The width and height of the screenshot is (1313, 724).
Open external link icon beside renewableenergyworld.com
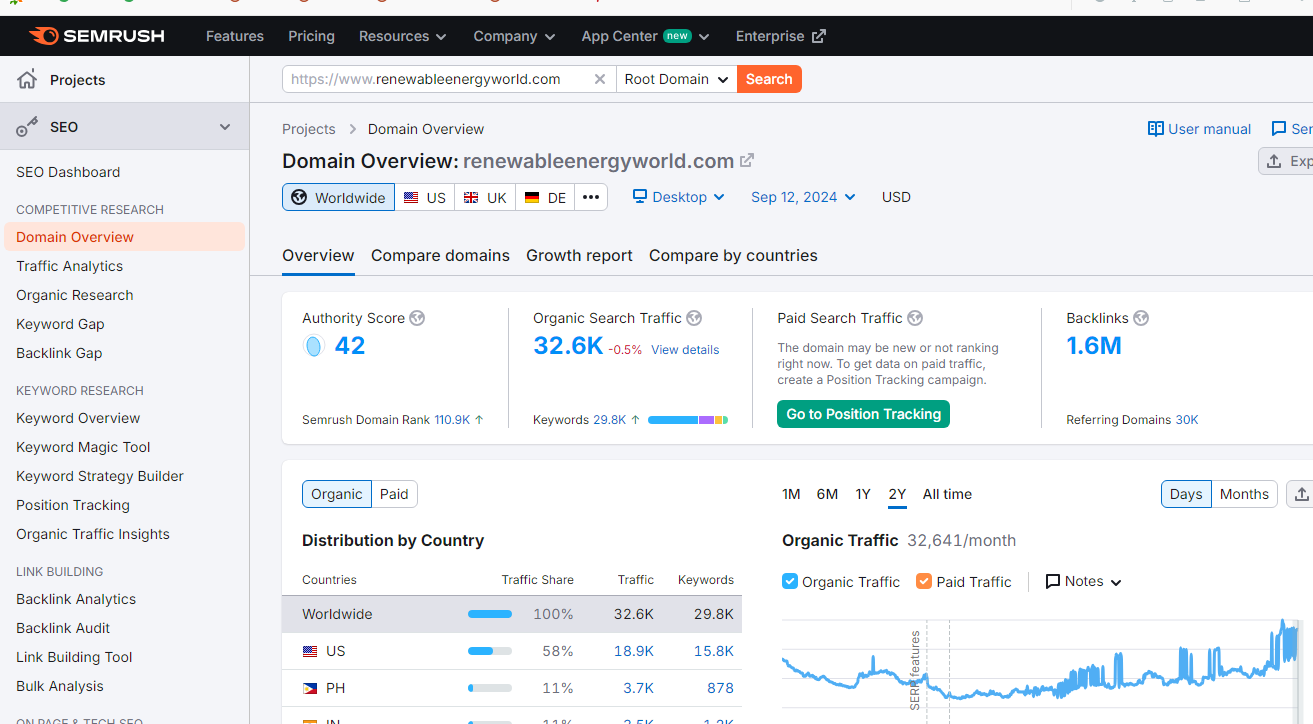[x=747, y=160]
